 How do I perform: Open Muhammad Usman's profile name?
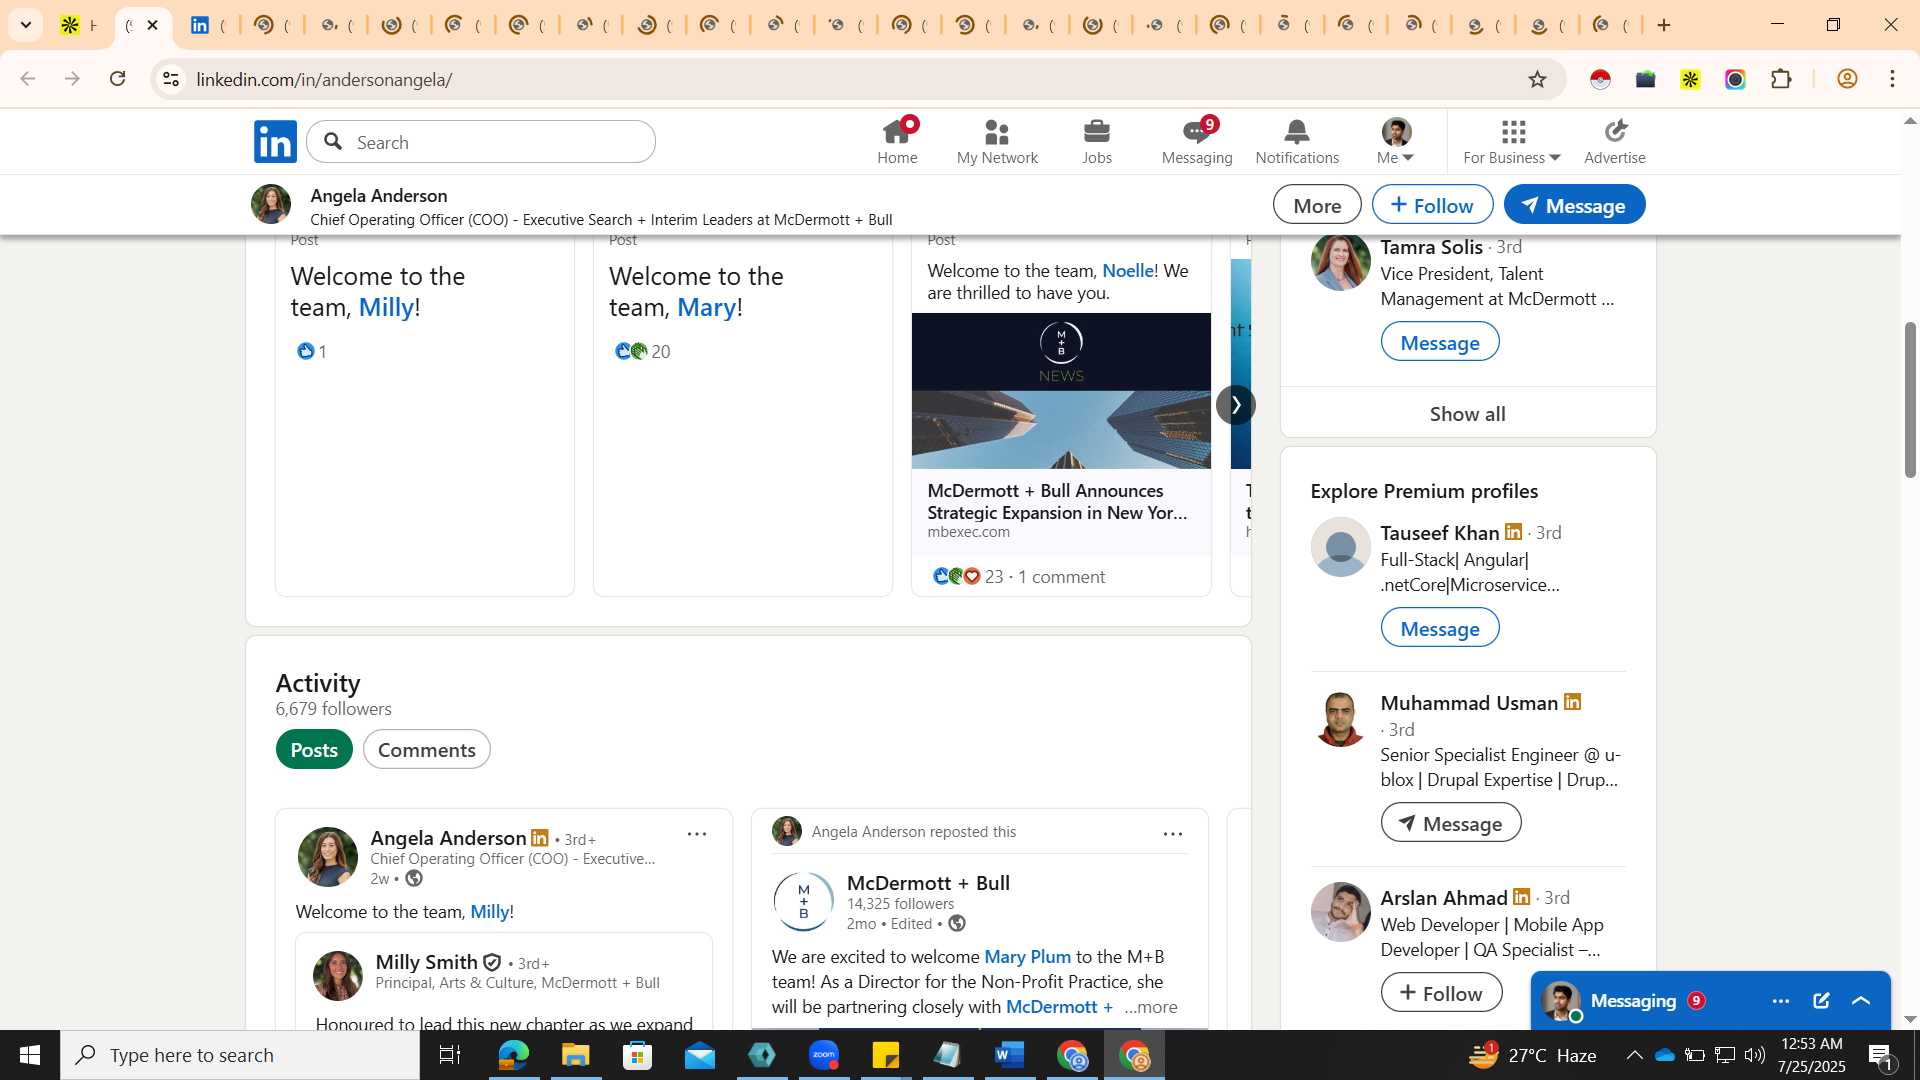coord(1468,703)
